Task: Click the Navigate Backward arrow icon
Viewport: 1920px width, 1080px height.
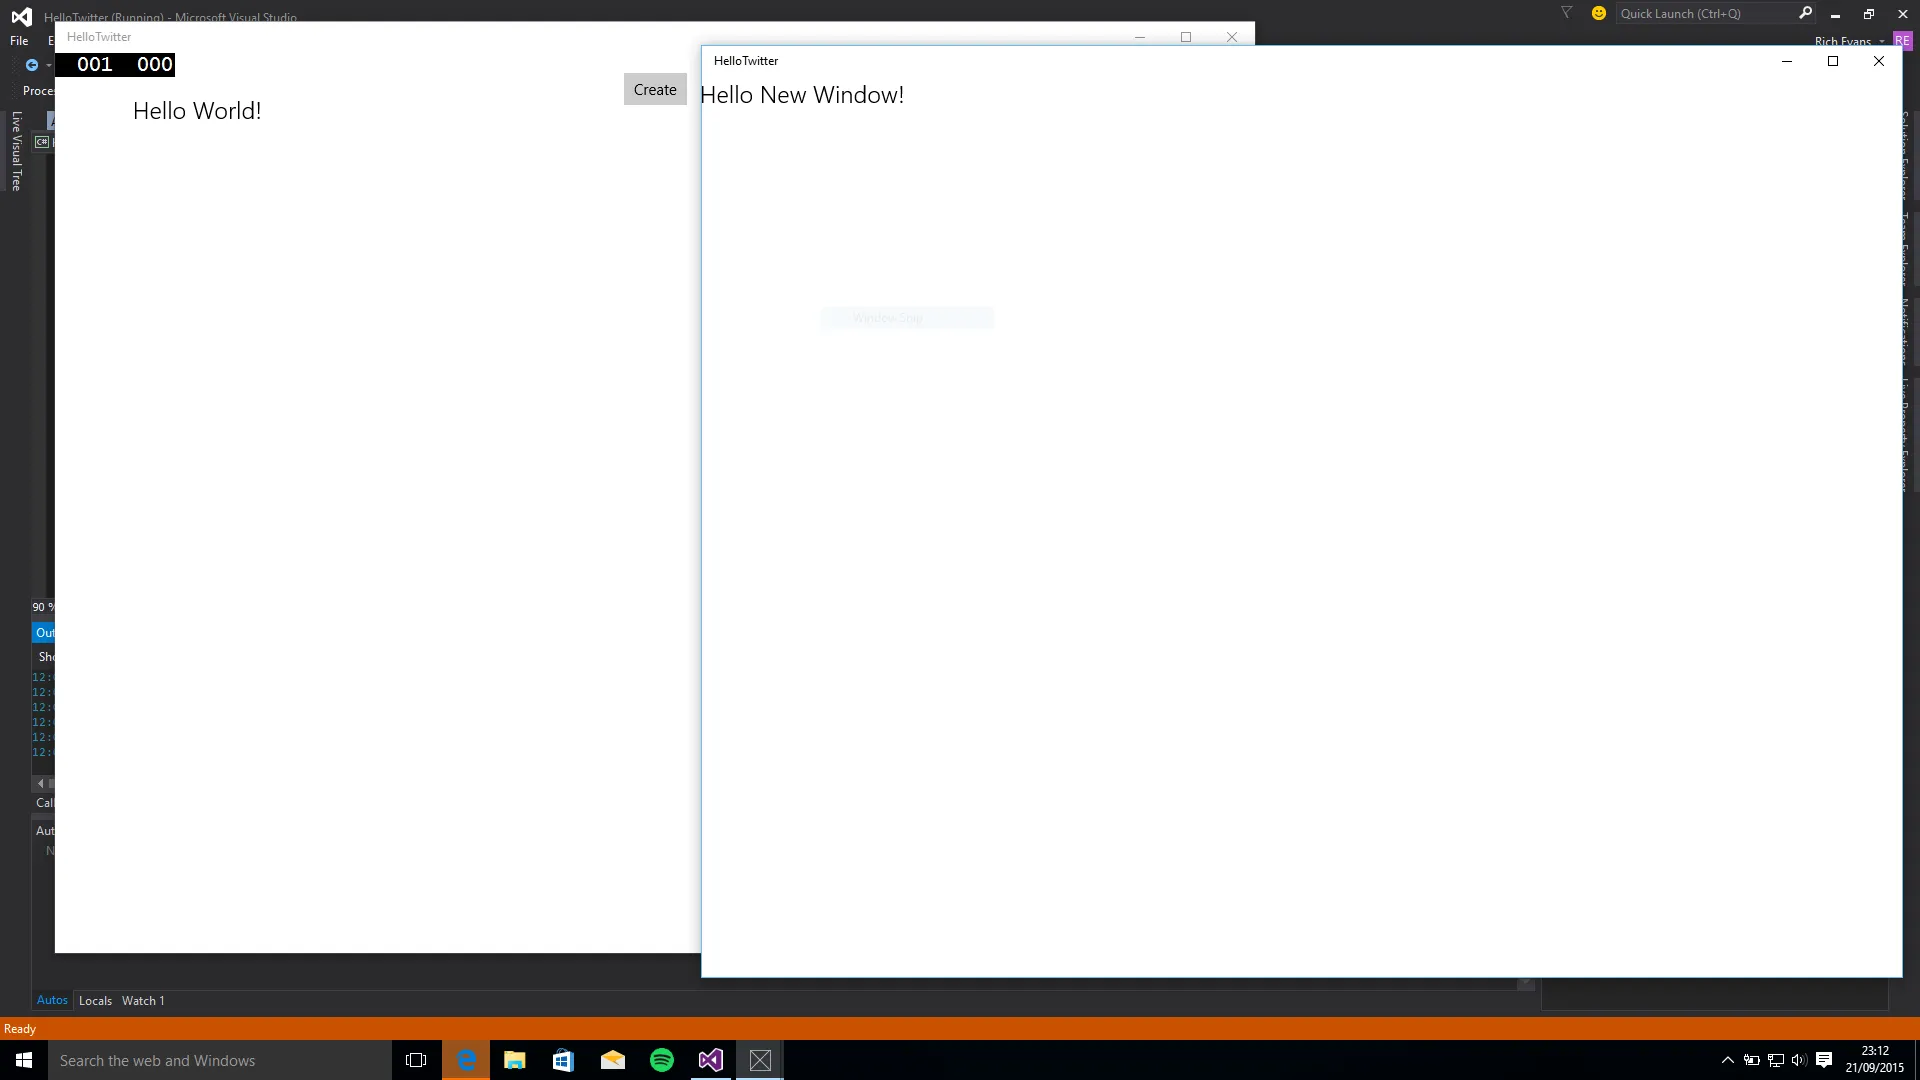Action: 32,65
